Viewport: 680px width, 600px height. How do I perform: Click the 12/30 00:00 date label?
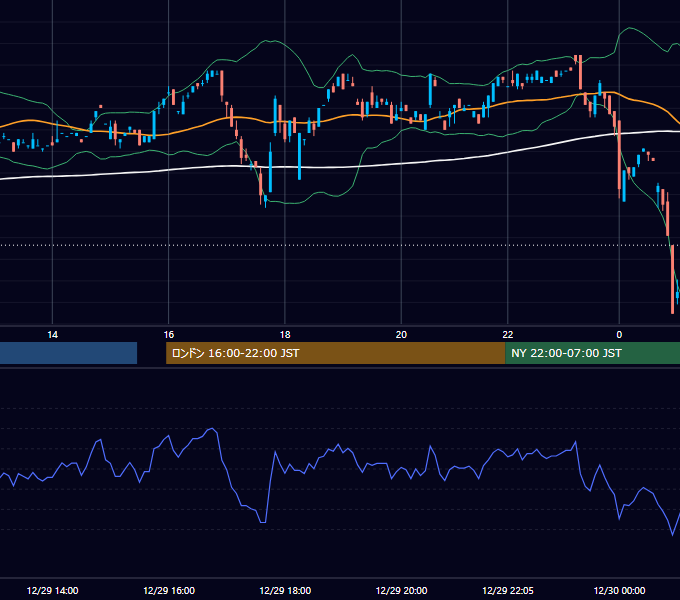point(619,590)
